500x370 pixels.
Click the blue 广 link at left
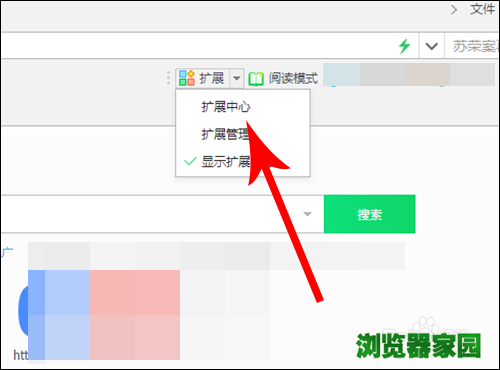7,253
